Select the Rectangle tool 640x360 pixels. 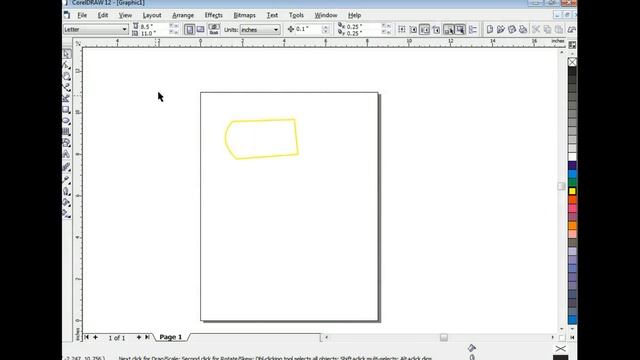[67, 110]
